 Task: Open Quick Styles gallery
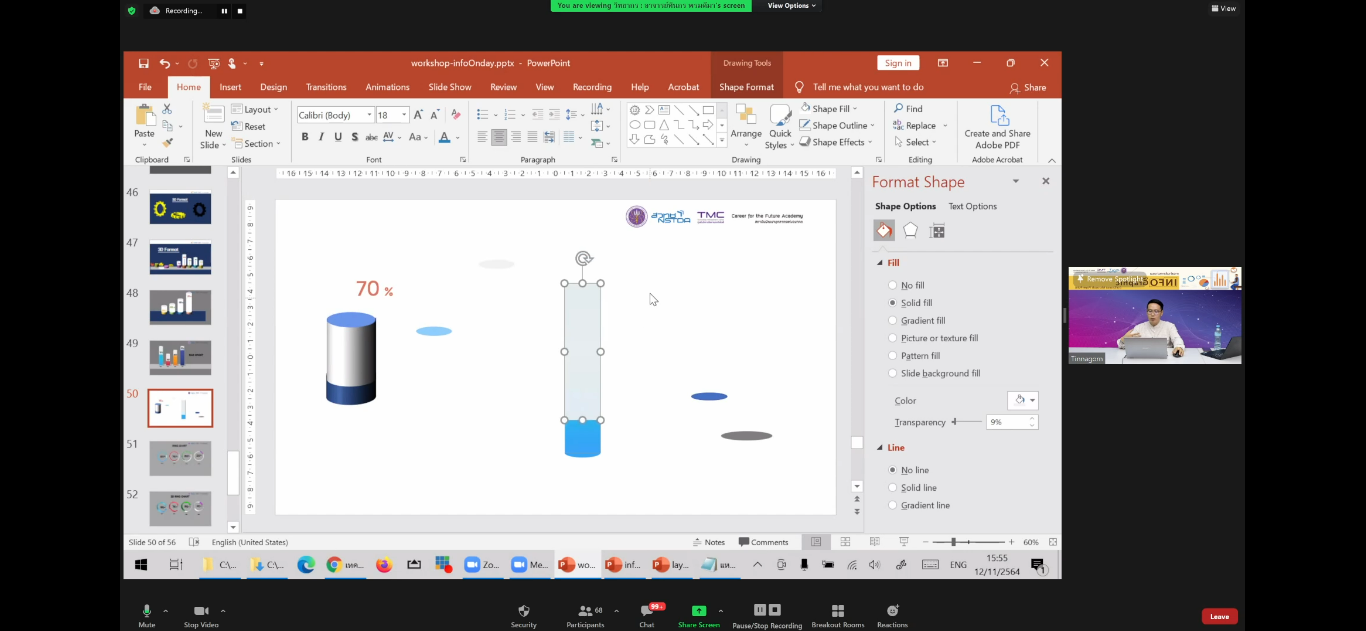click(x=779, y=125)
